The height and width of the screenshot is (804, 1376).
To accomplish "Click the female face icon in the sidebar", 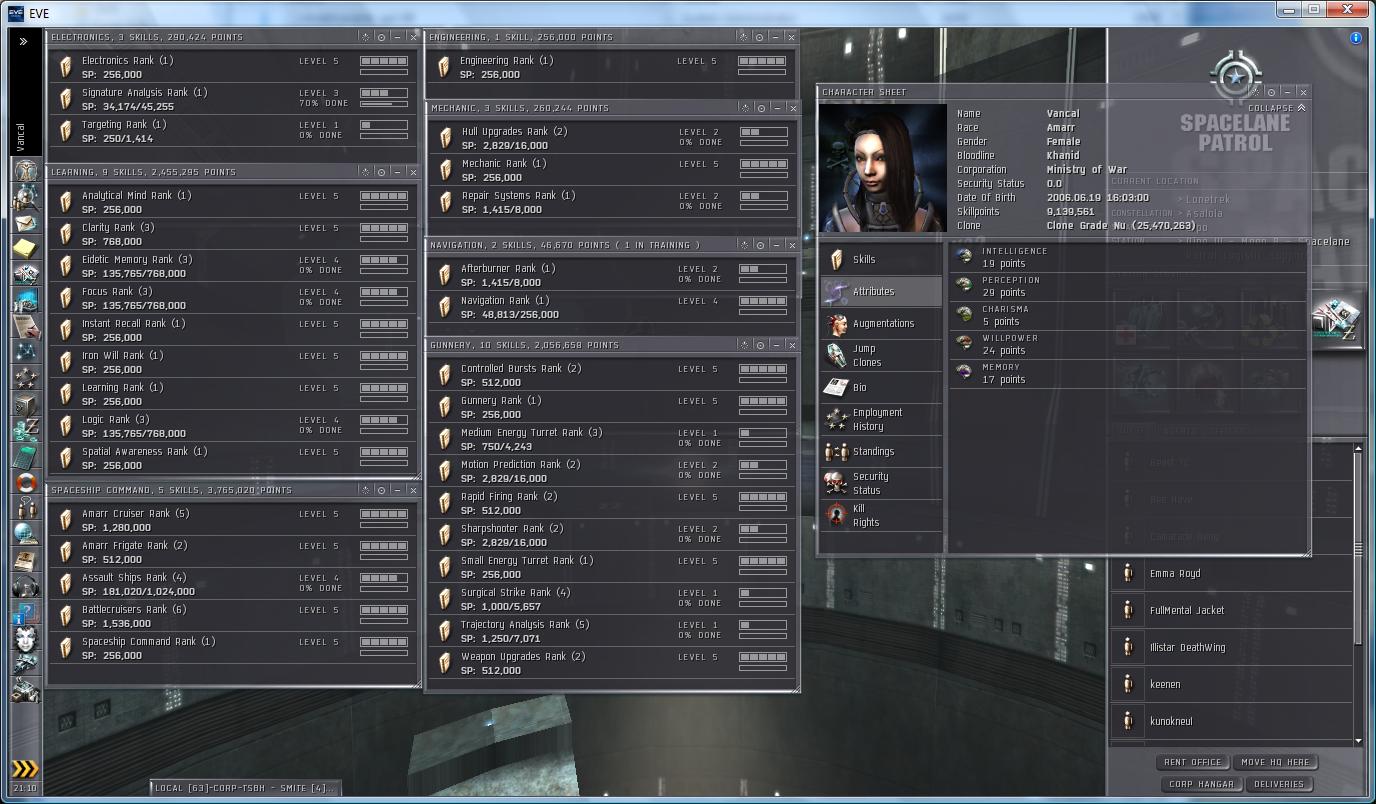I will pyautogui.click(x=25, y=639).
